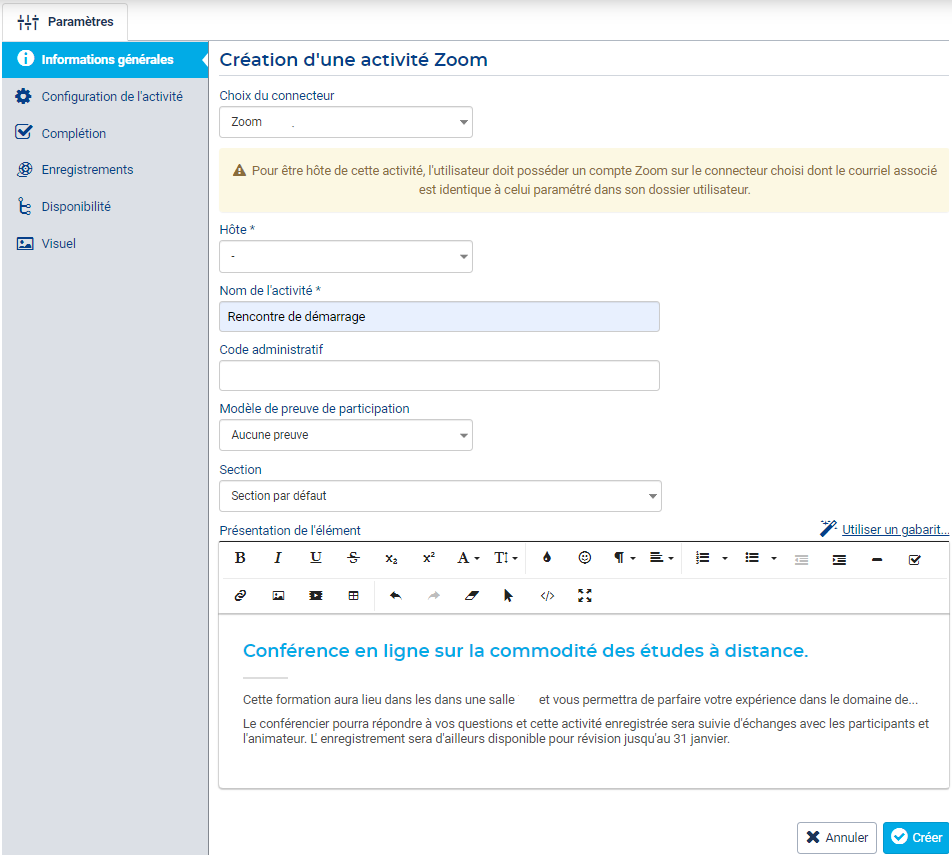Viewport: 952px width, 855px height.
Task: Decrease text indent
Action: (x=801, y=559)
